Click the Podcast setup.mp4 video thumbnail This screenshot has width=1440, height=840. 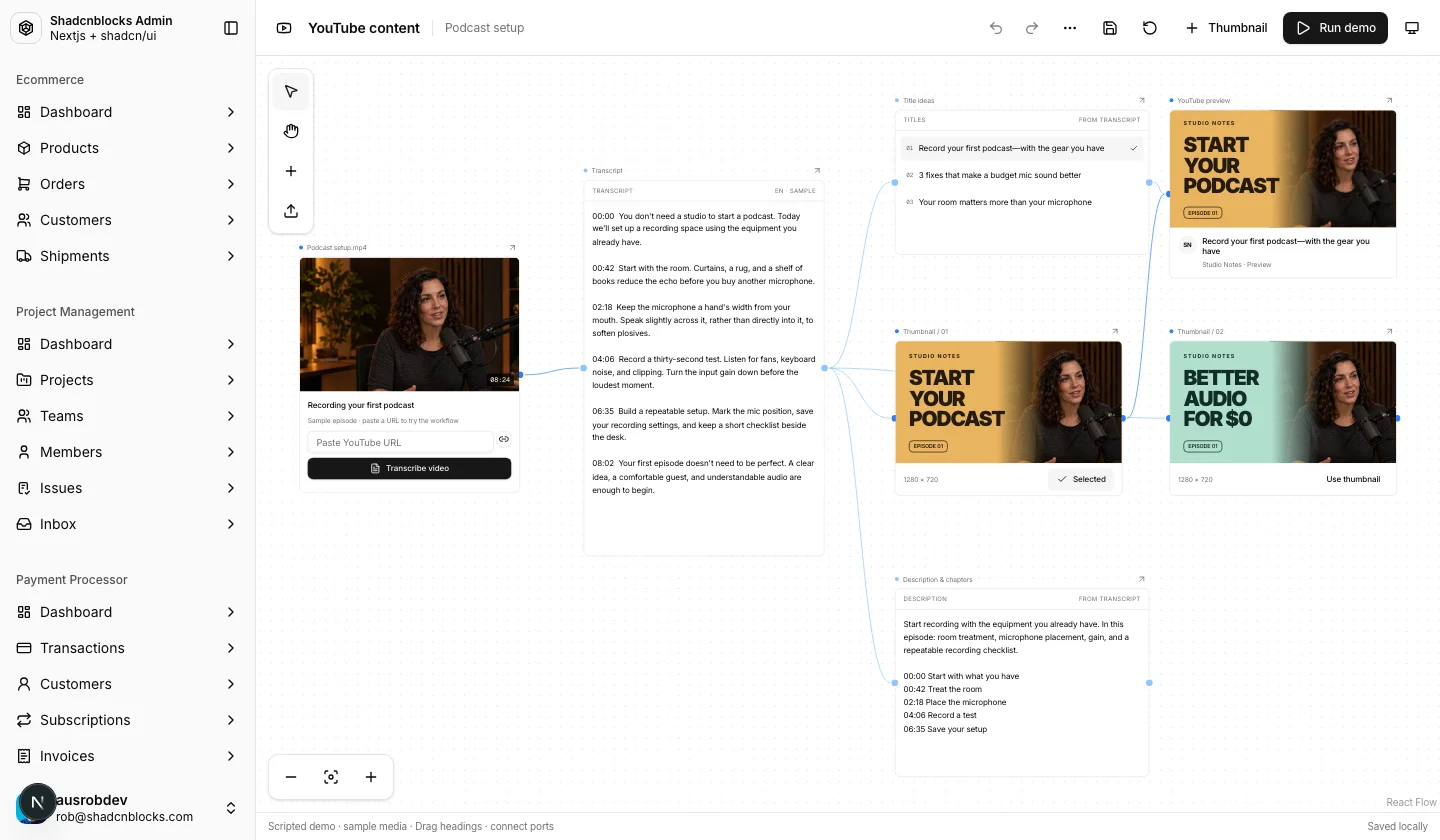click(409, 325)
